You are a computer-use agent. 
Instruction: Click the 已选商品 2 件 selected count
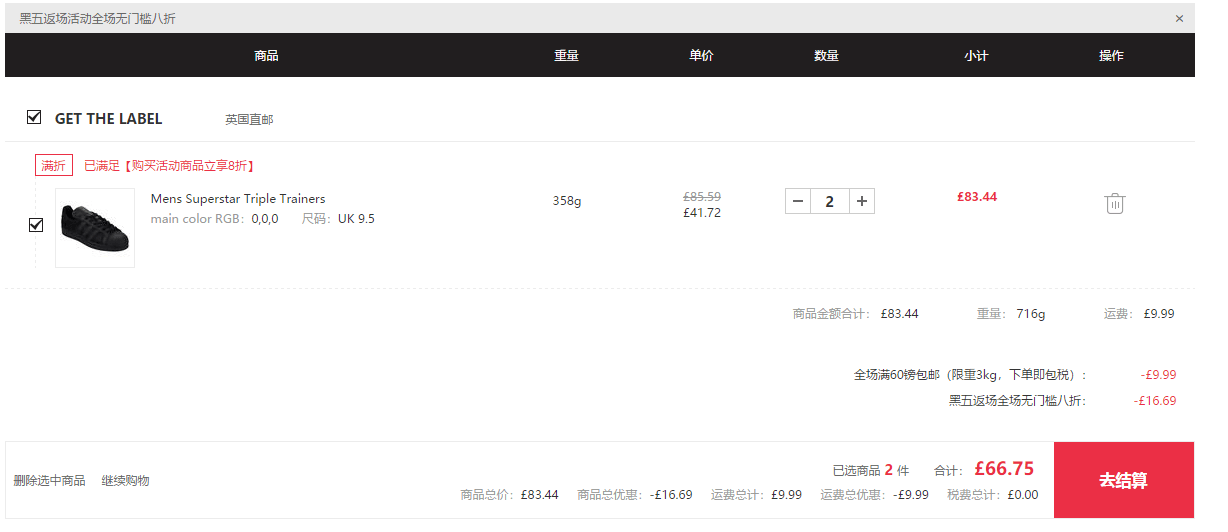point(871,470)
